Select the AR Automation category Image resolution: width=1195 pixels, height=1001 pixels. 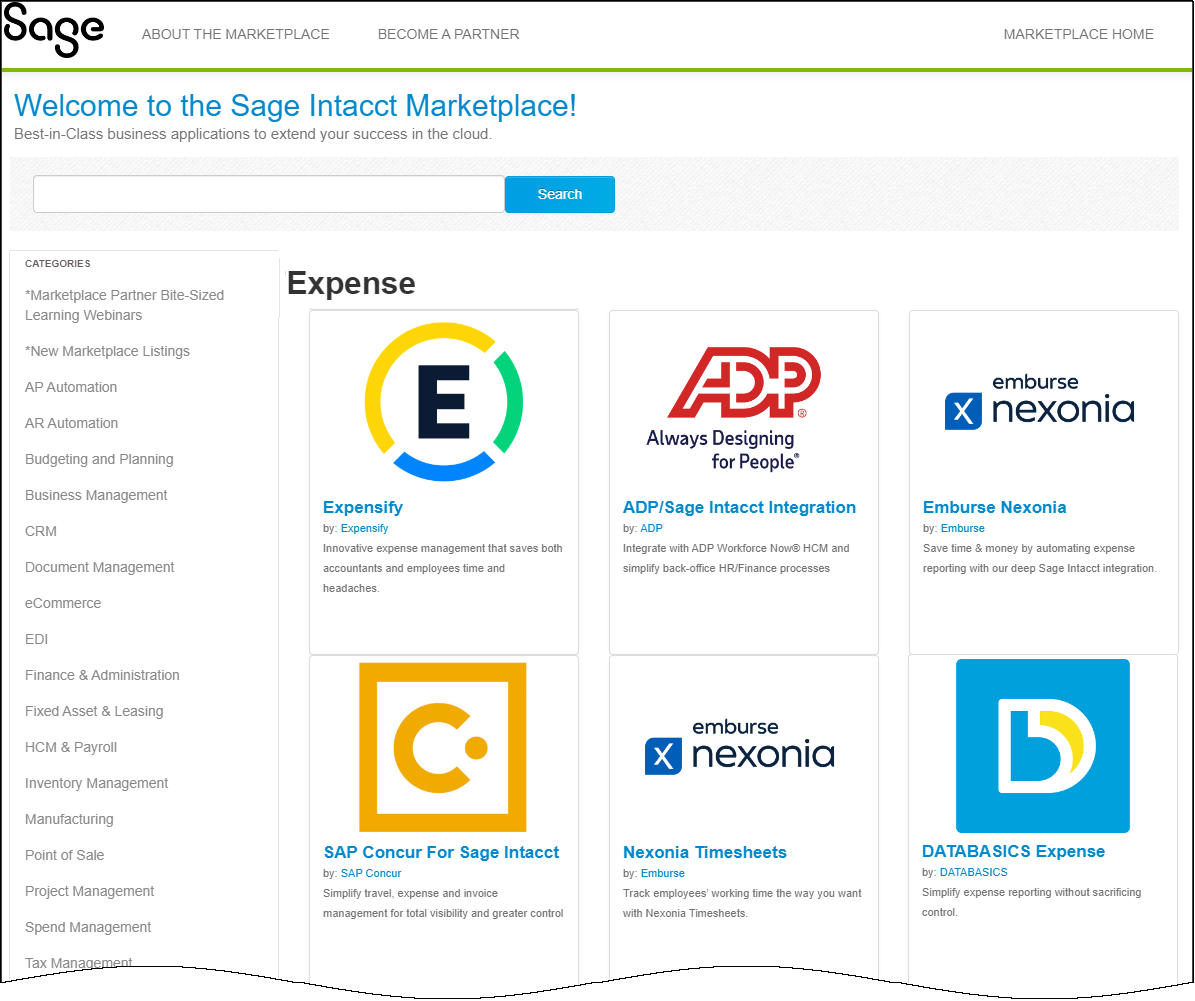(x=72, y=423)
